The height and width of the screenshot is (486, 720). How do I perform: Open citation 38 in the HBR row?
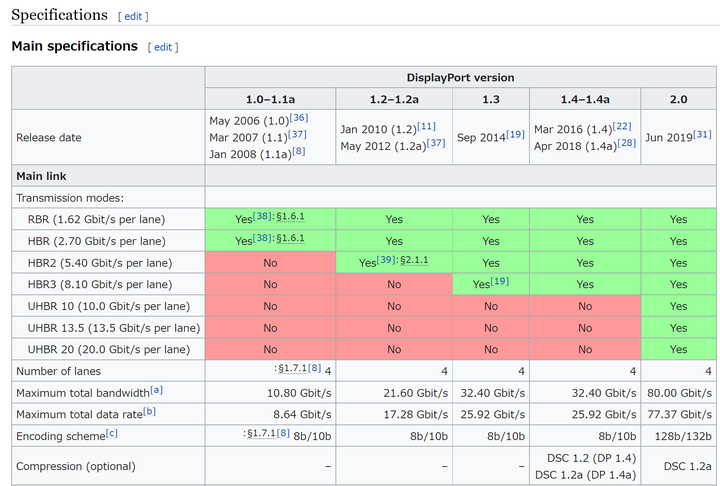pos(262,237)
